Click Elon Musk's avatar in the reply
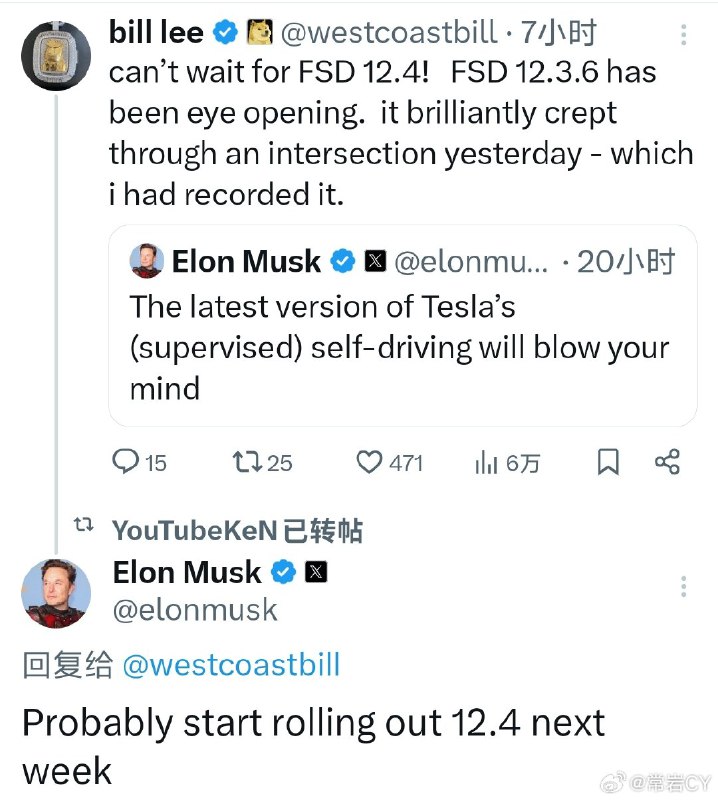This screenshot has height=800, width=718. tap(56, 593)
